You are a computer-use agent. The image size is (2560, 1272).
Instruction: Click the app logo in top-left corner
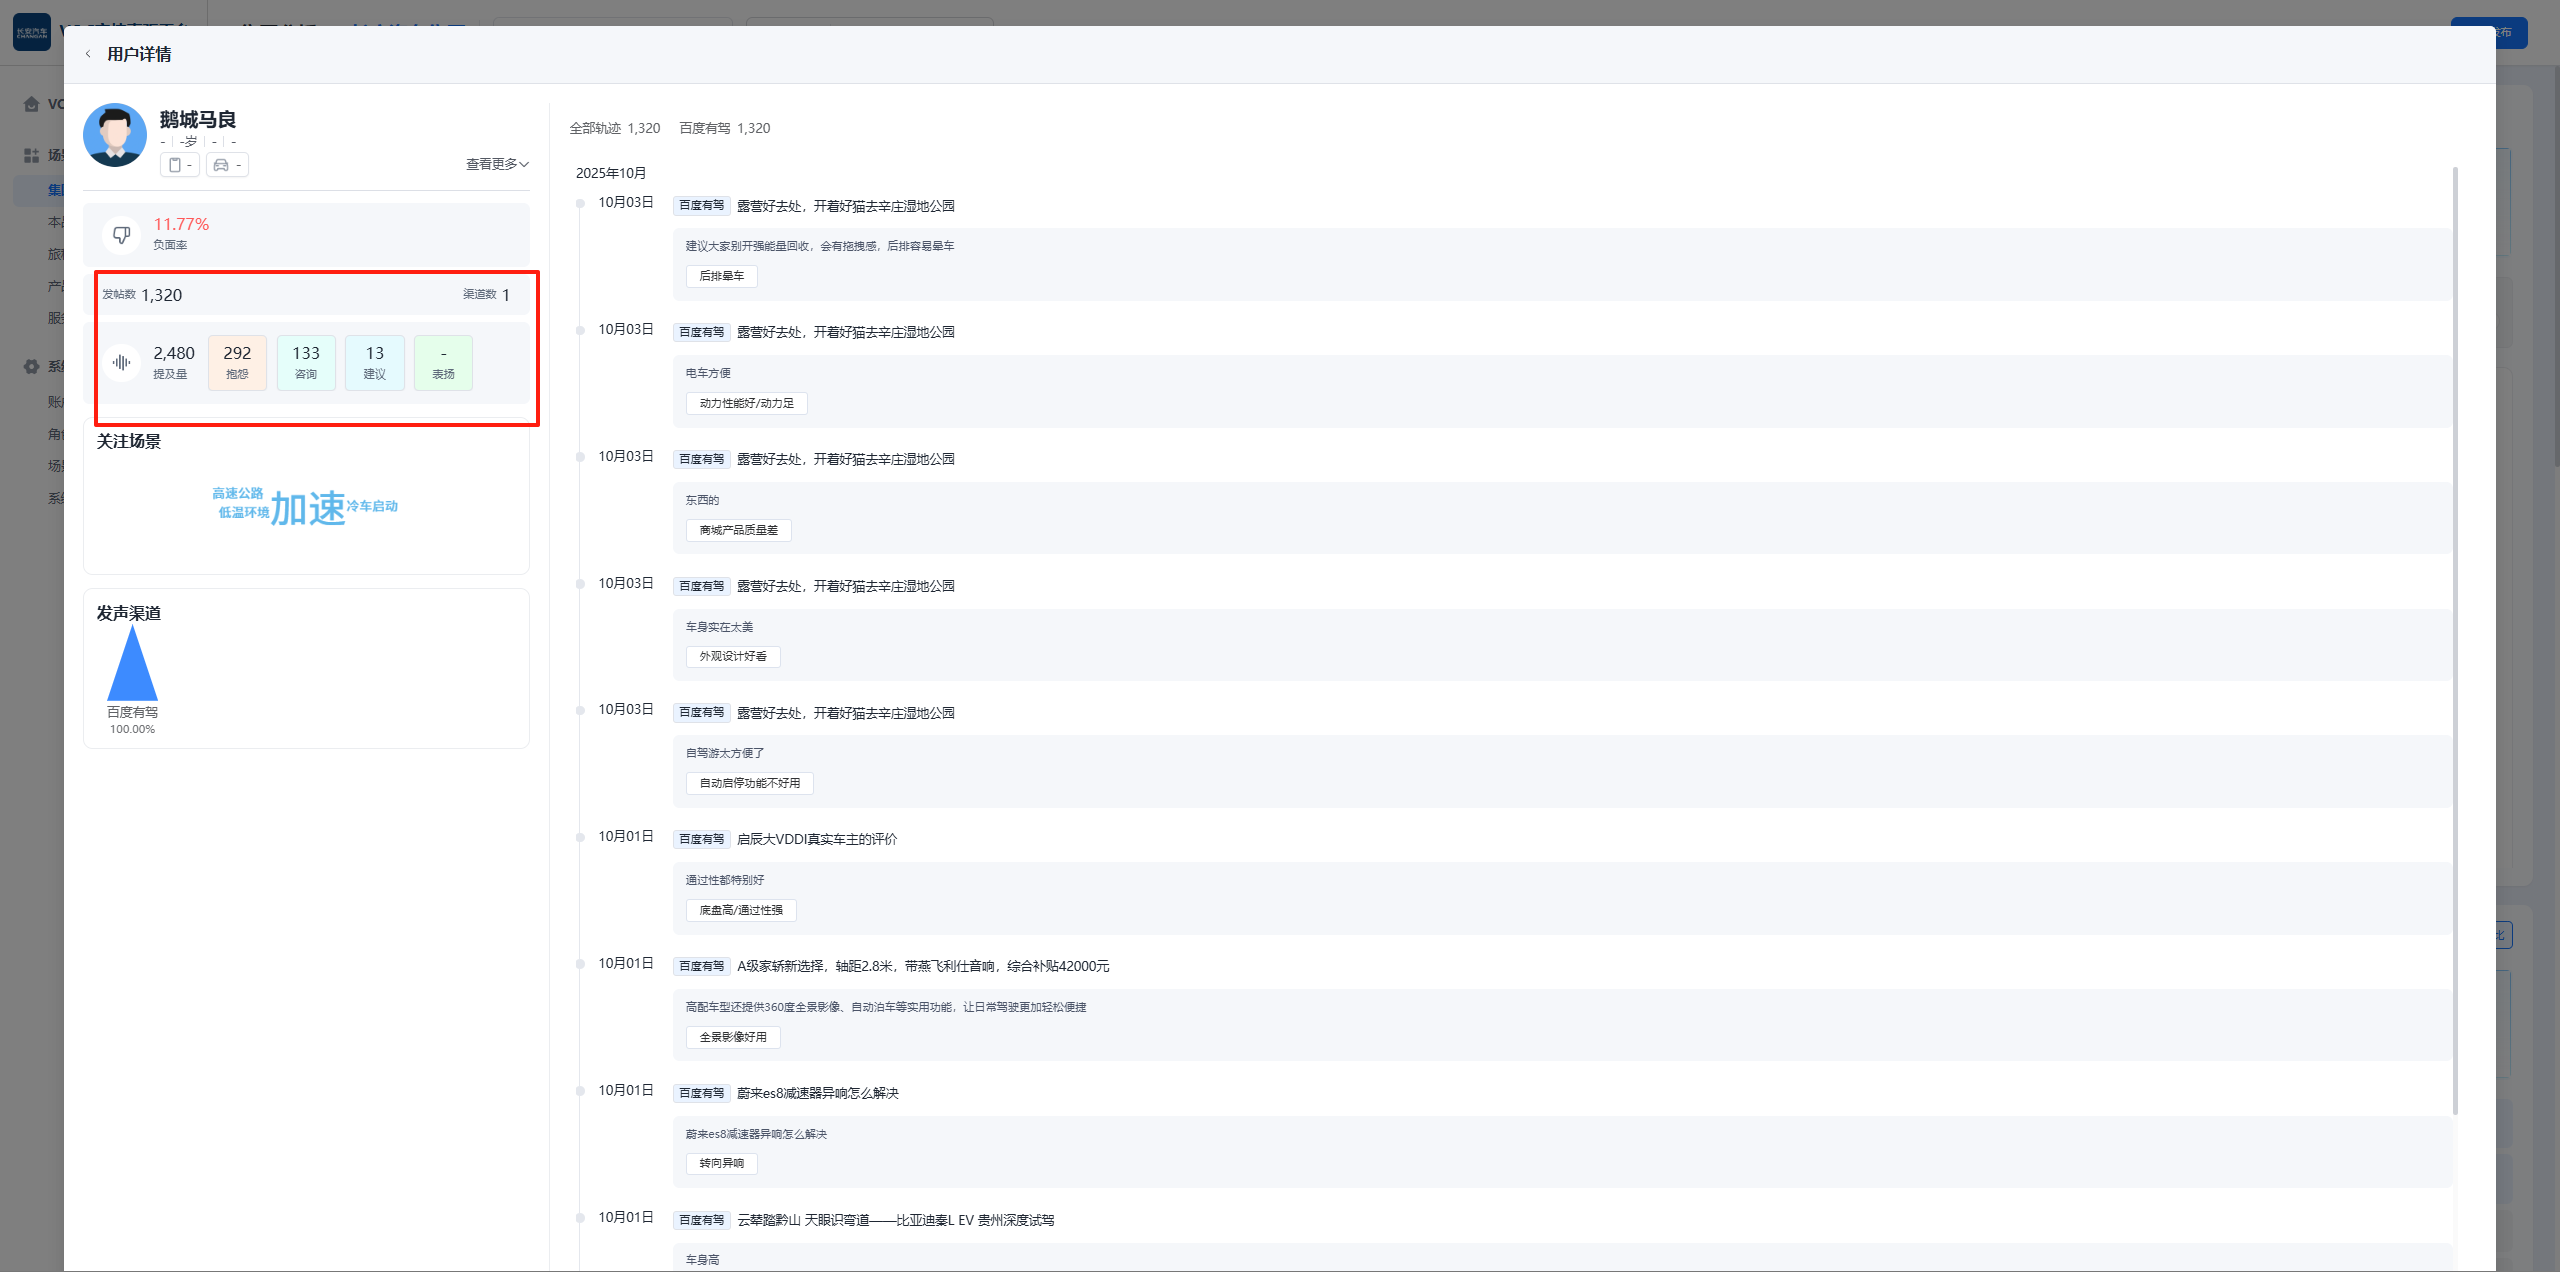[x=31, y=32]
